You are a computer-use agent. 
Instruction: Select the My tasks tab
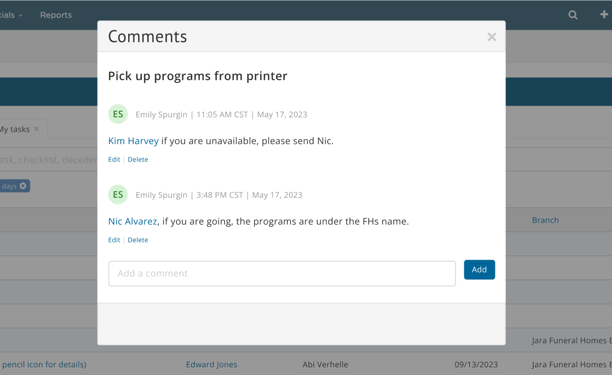[14, 129]
